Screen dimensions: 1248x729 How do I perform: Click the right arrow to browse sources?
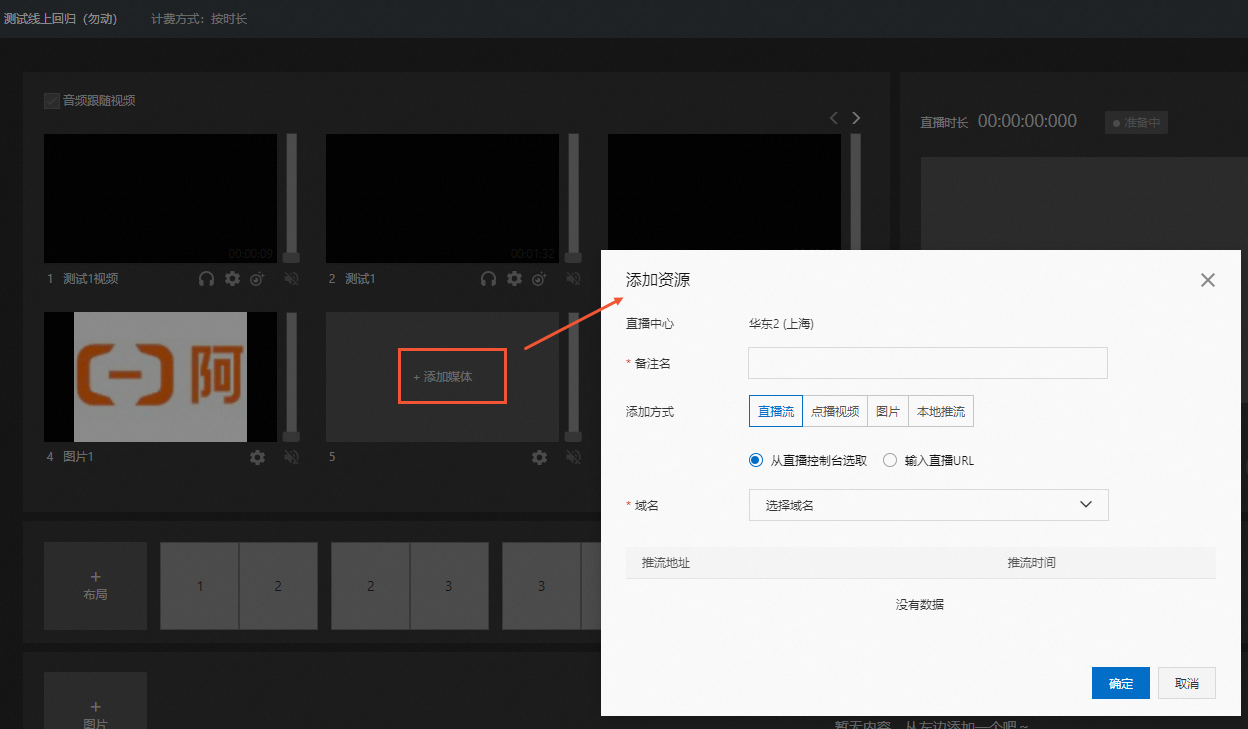[x=856, y=117]
